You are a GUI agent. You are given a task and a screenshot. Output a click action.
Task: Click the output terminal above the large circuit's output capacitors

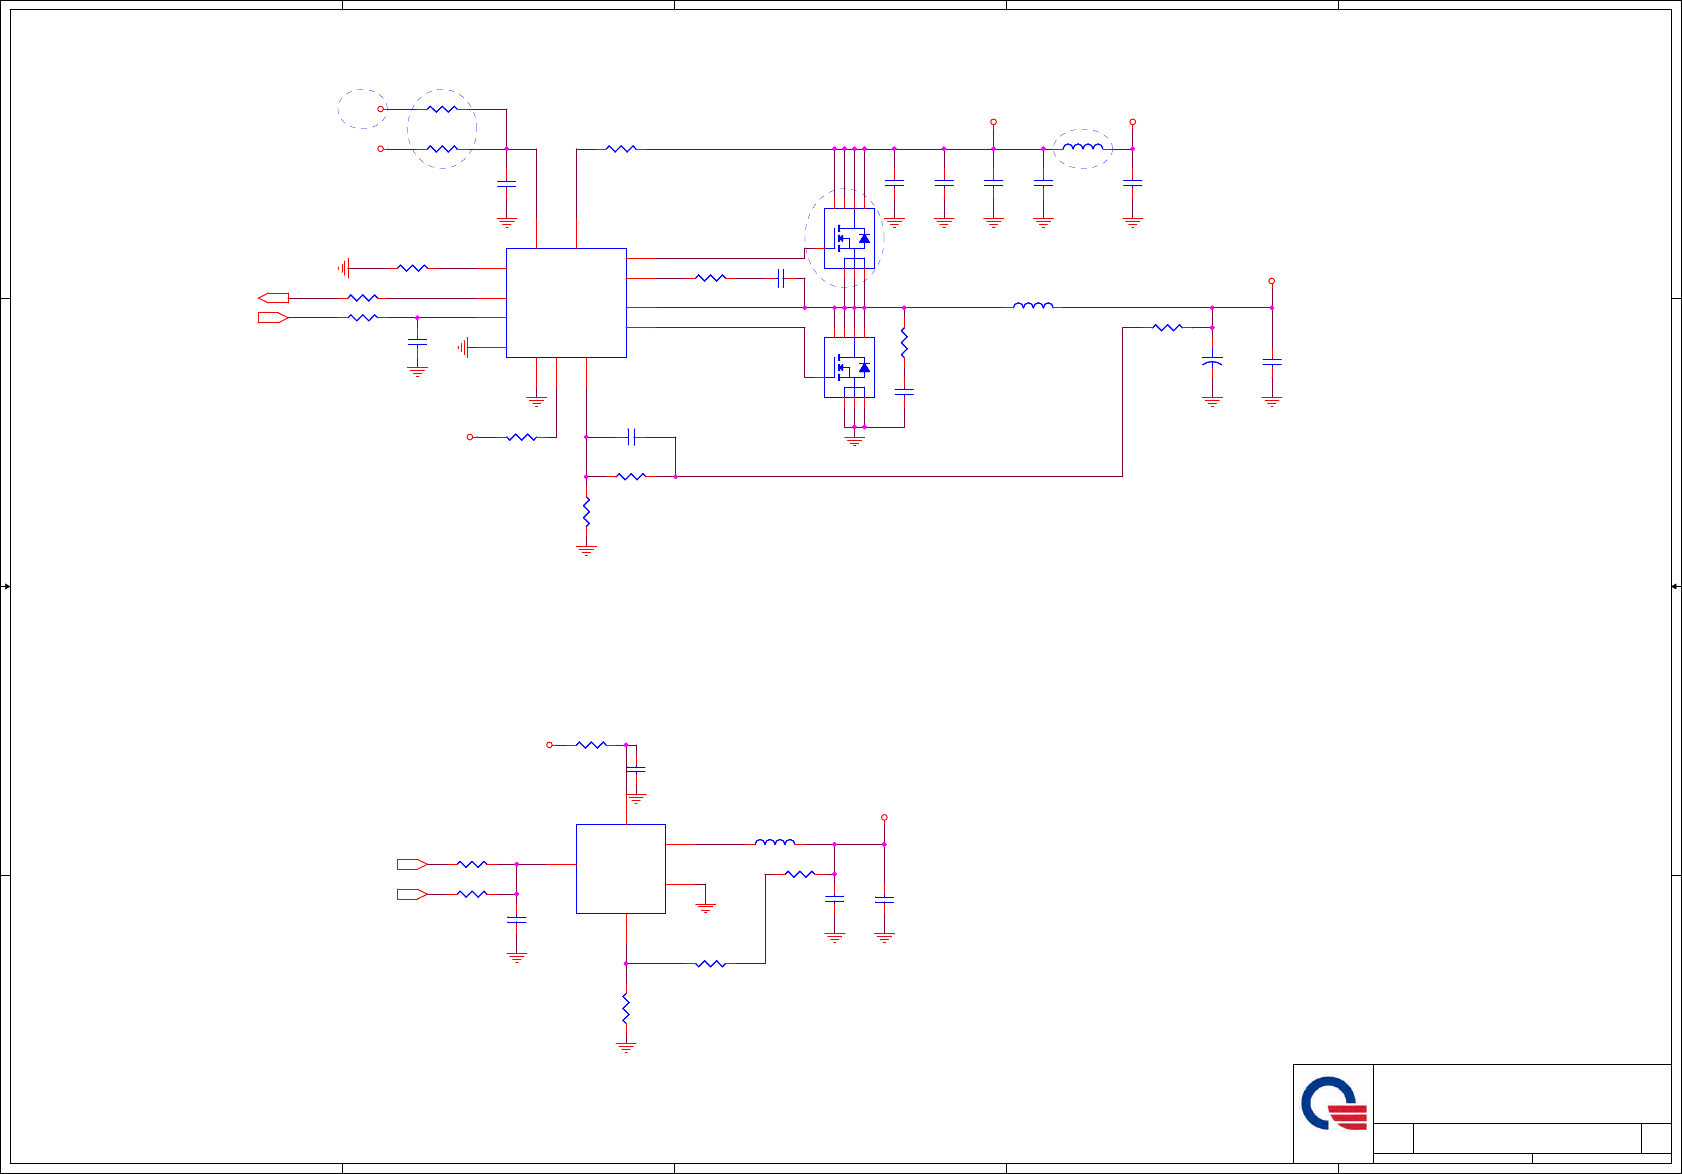pos(1272,281)
